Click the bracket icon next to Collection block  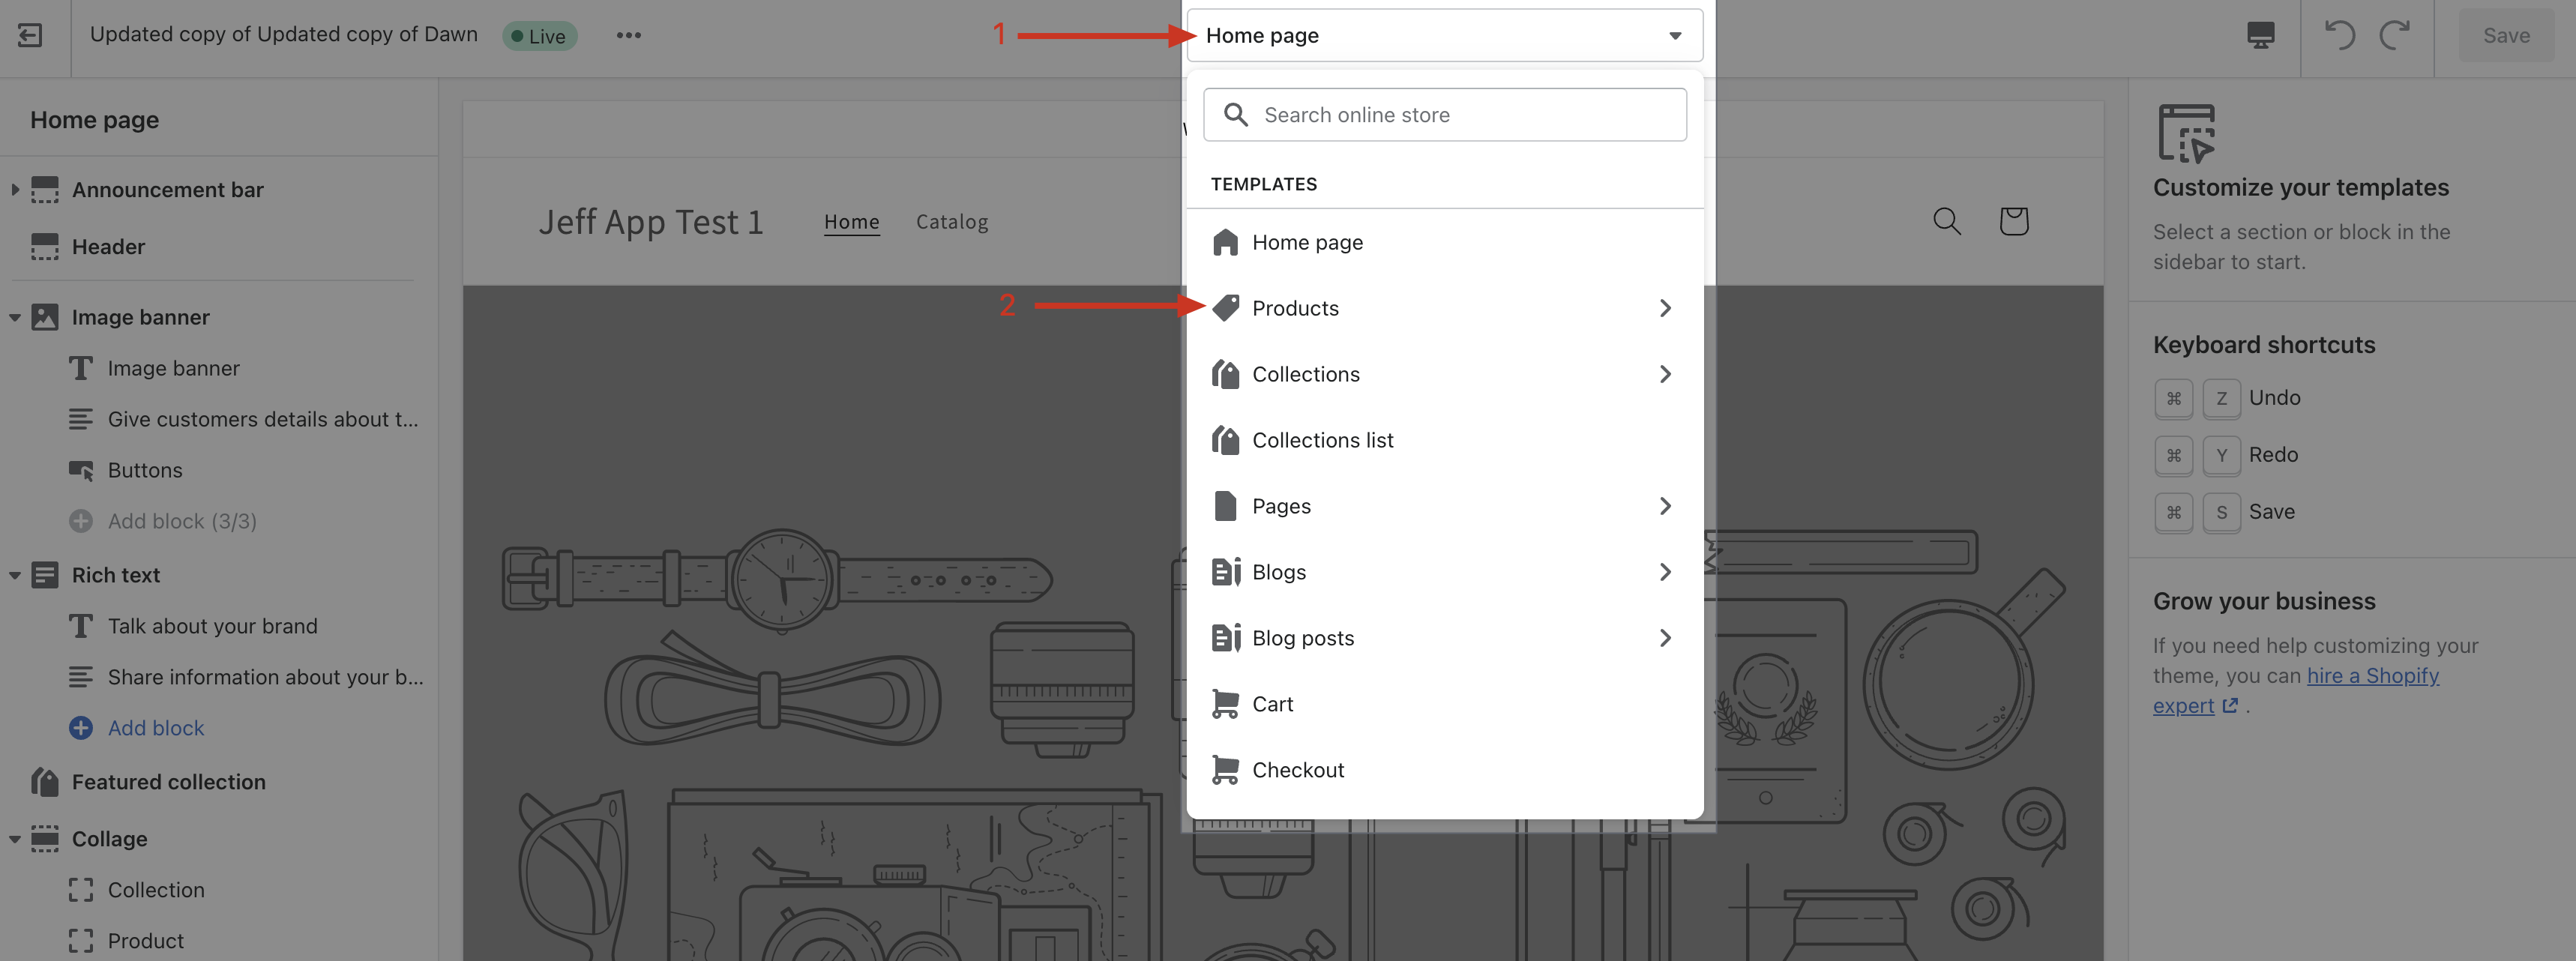(x=81, y=890)
